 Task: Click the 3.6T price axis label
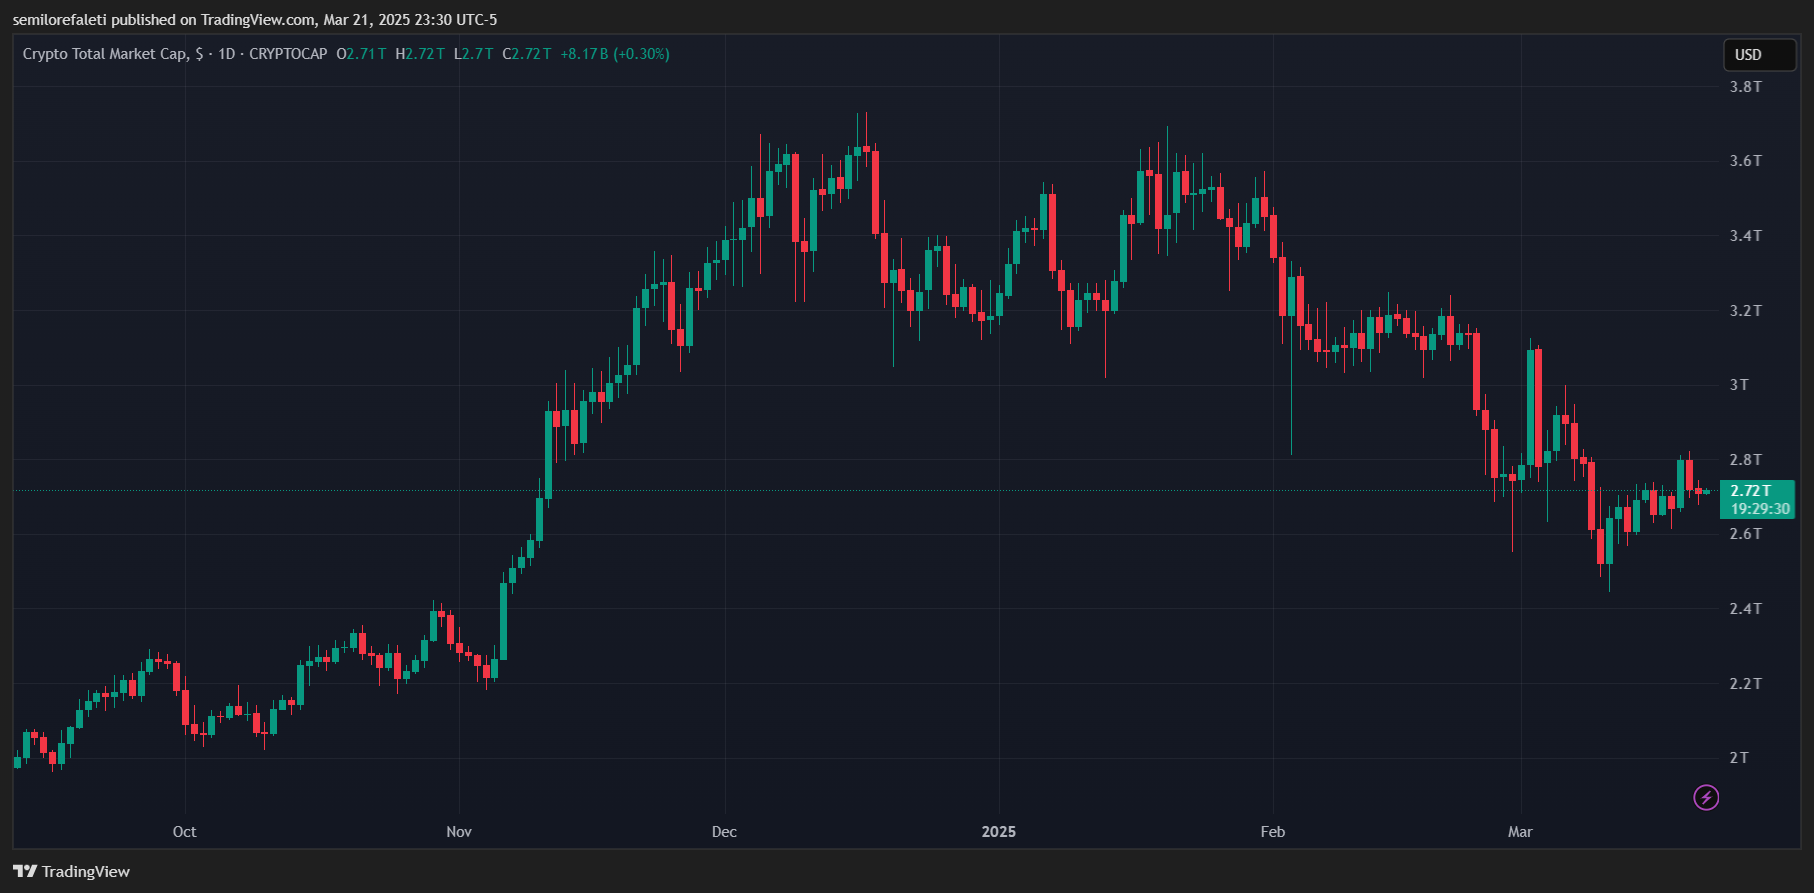1746,161
